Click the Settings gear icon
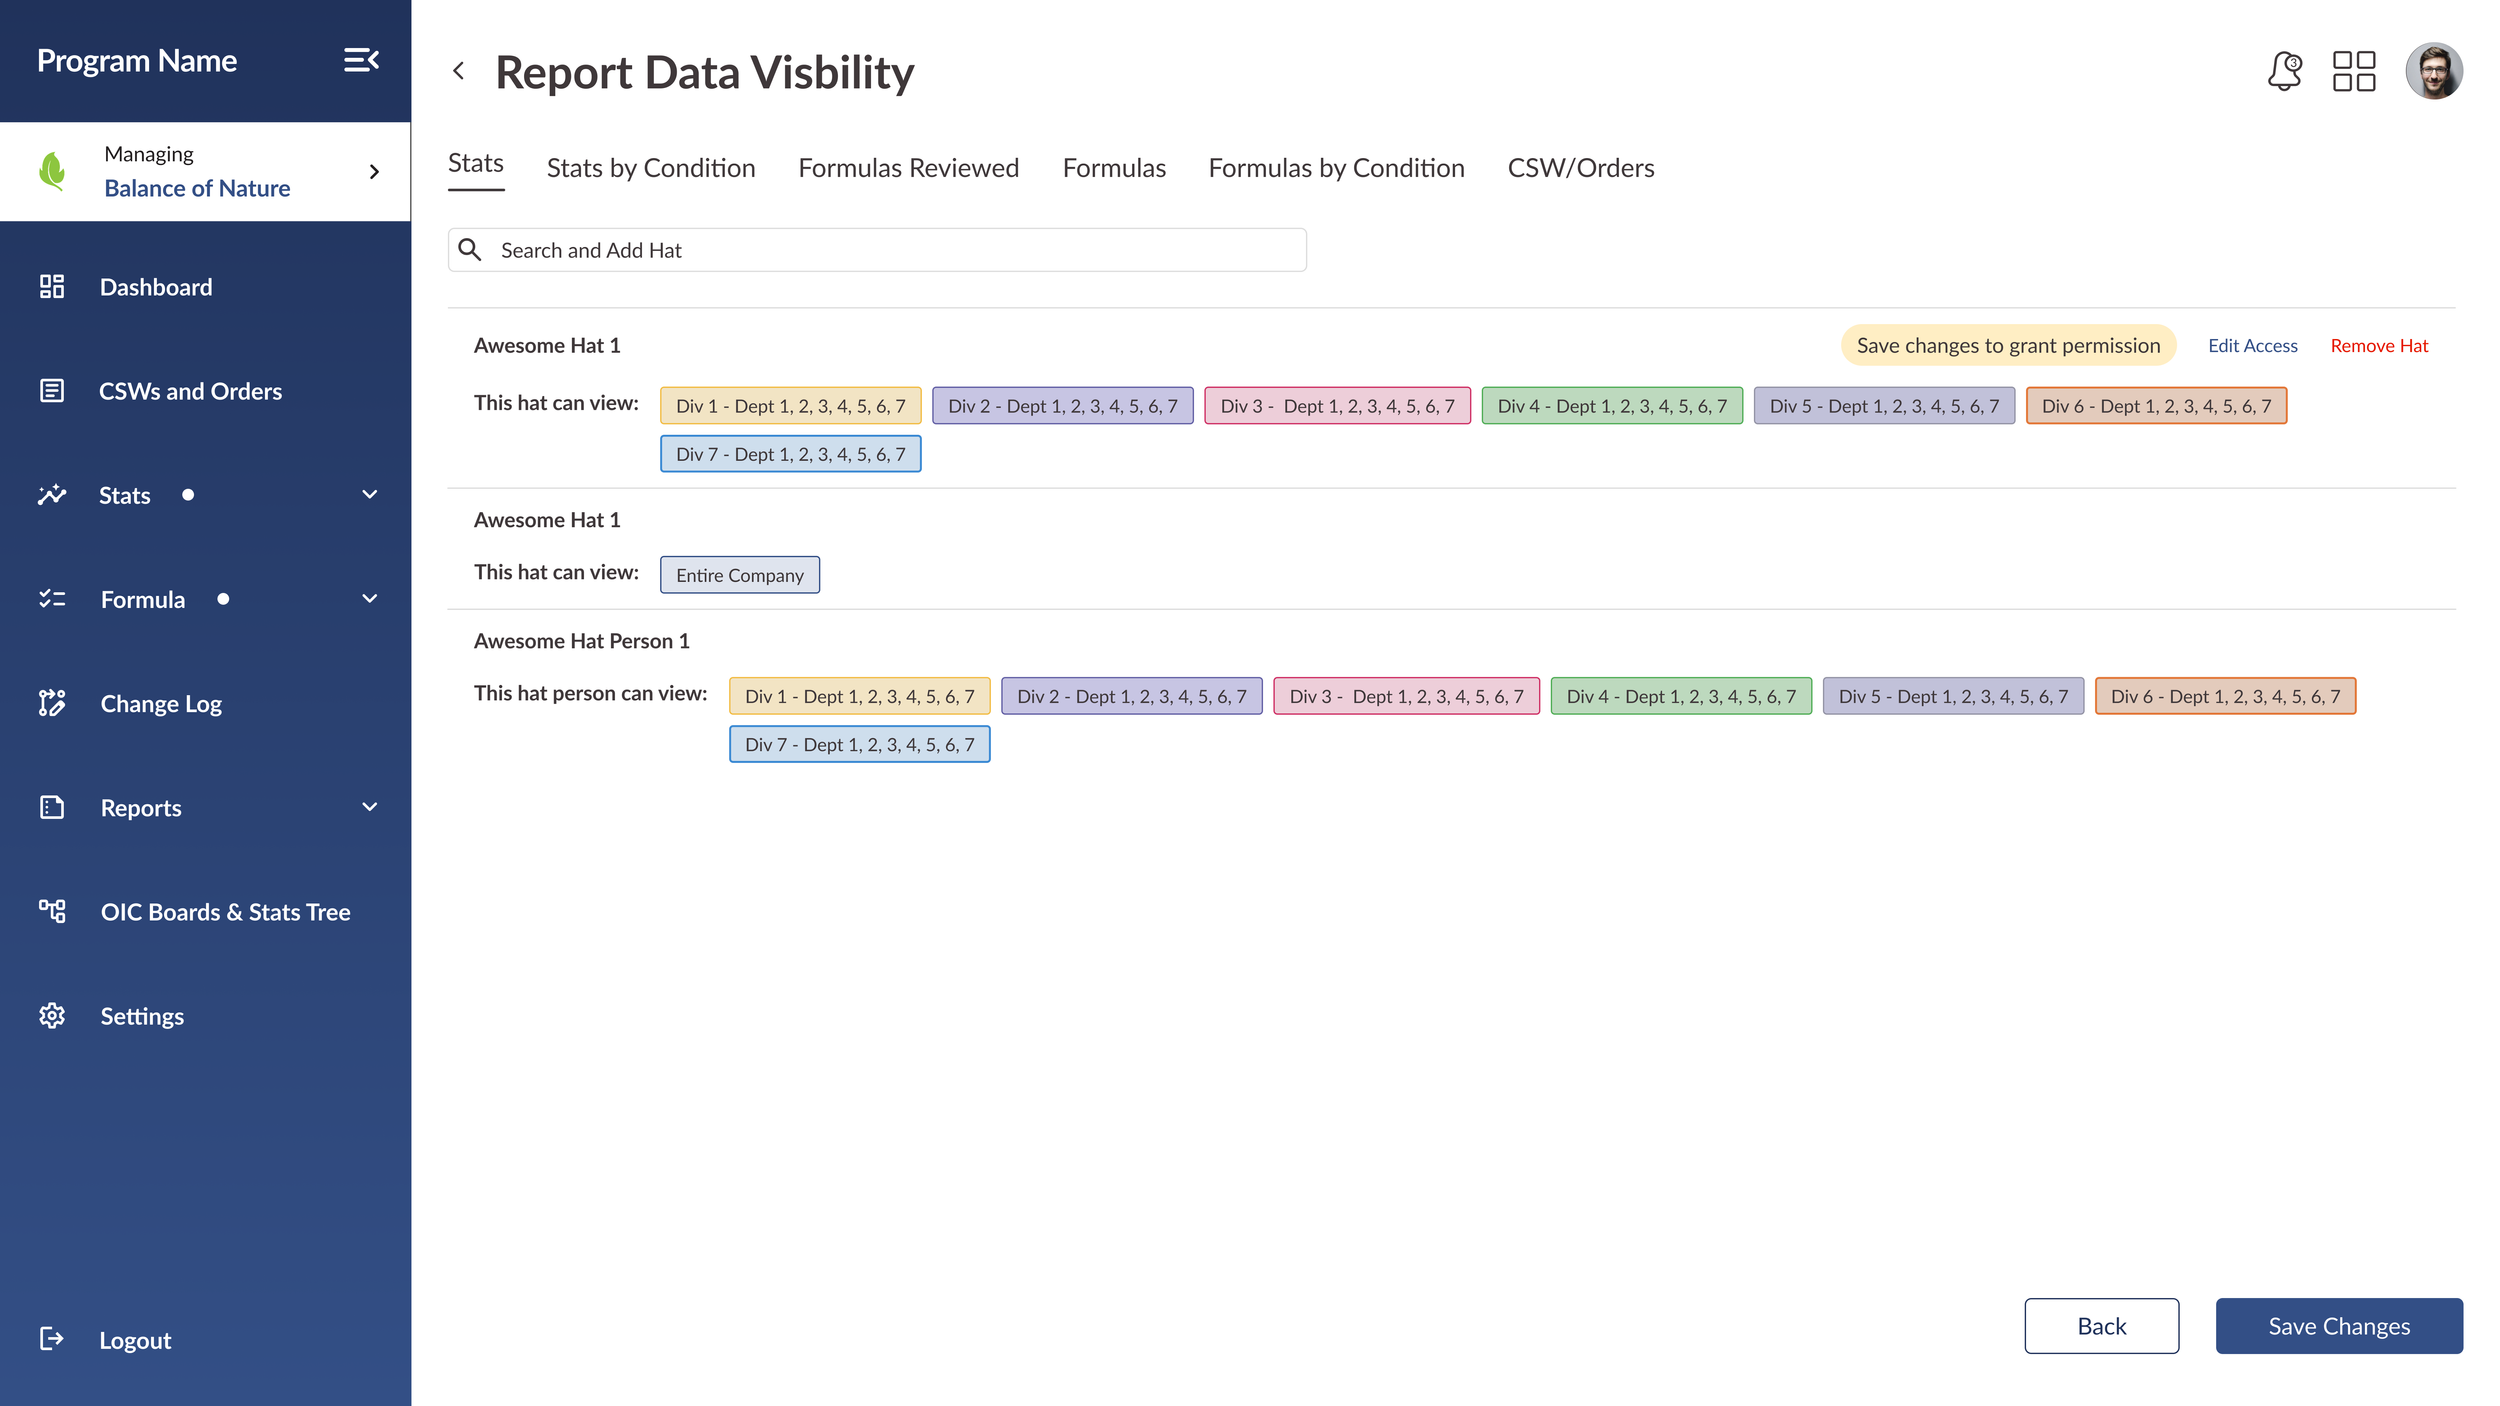This screenshot has width=2500, height=1406. click(52, 1015)
